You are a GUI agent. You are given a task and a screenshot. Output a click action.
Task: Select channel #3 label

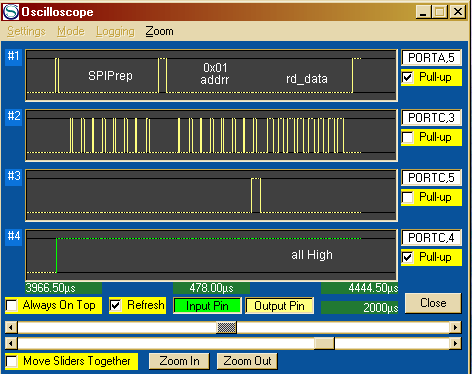pos(13,176)
